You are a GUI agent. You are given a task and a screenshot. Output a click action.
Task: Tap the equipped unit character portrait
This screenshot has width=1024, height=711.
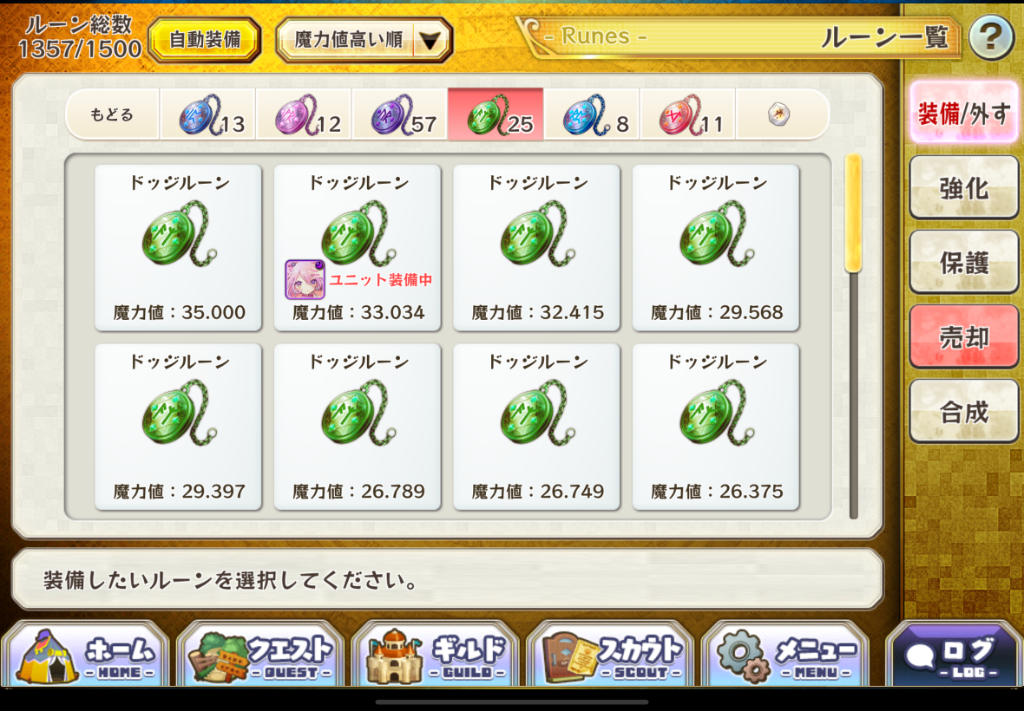click(x=305, y=279)
